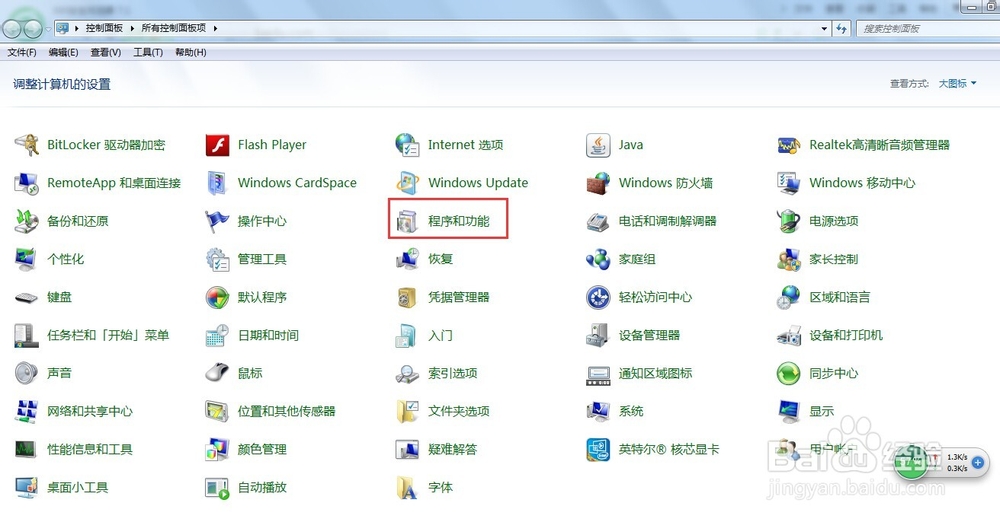This screenshot has height=522, width=1000.
Task: Open 轻松访问中心 icon
Action: tap(598, 297)
